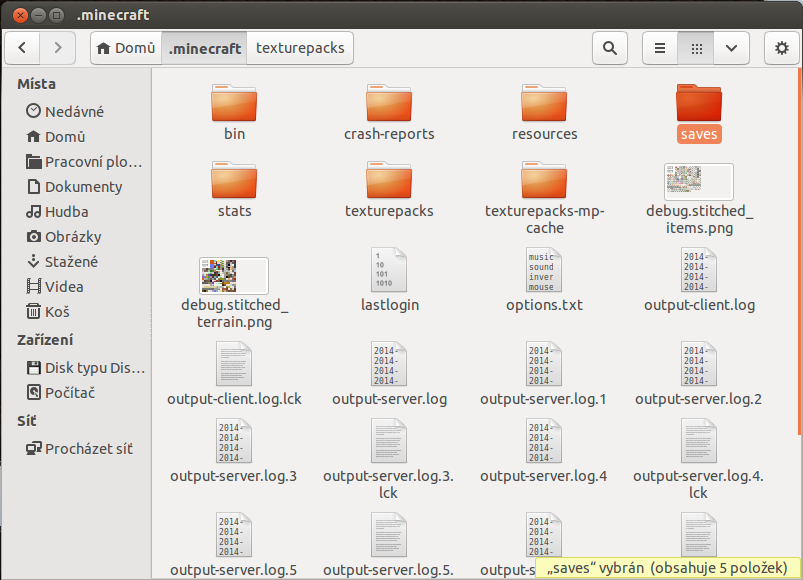The height and width of the screenshot is (580, 803).
Task: Select the options.txt file icon
Action: [x=544, y=270]
